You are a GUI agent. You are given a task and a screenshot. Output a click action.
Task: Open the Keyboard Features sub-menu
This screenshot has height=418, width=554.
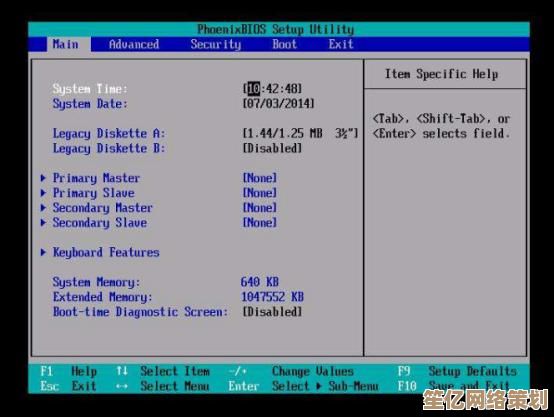(x=106, y=252)
